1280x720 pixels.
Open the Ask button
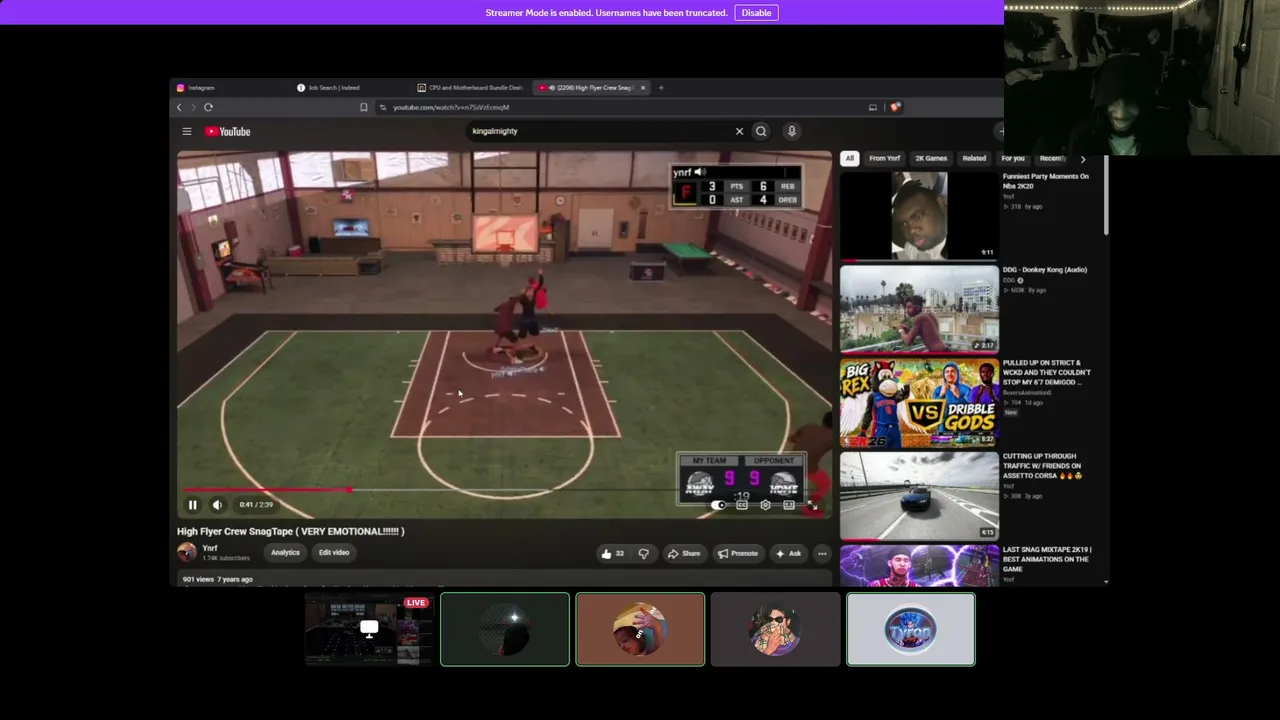788,554
